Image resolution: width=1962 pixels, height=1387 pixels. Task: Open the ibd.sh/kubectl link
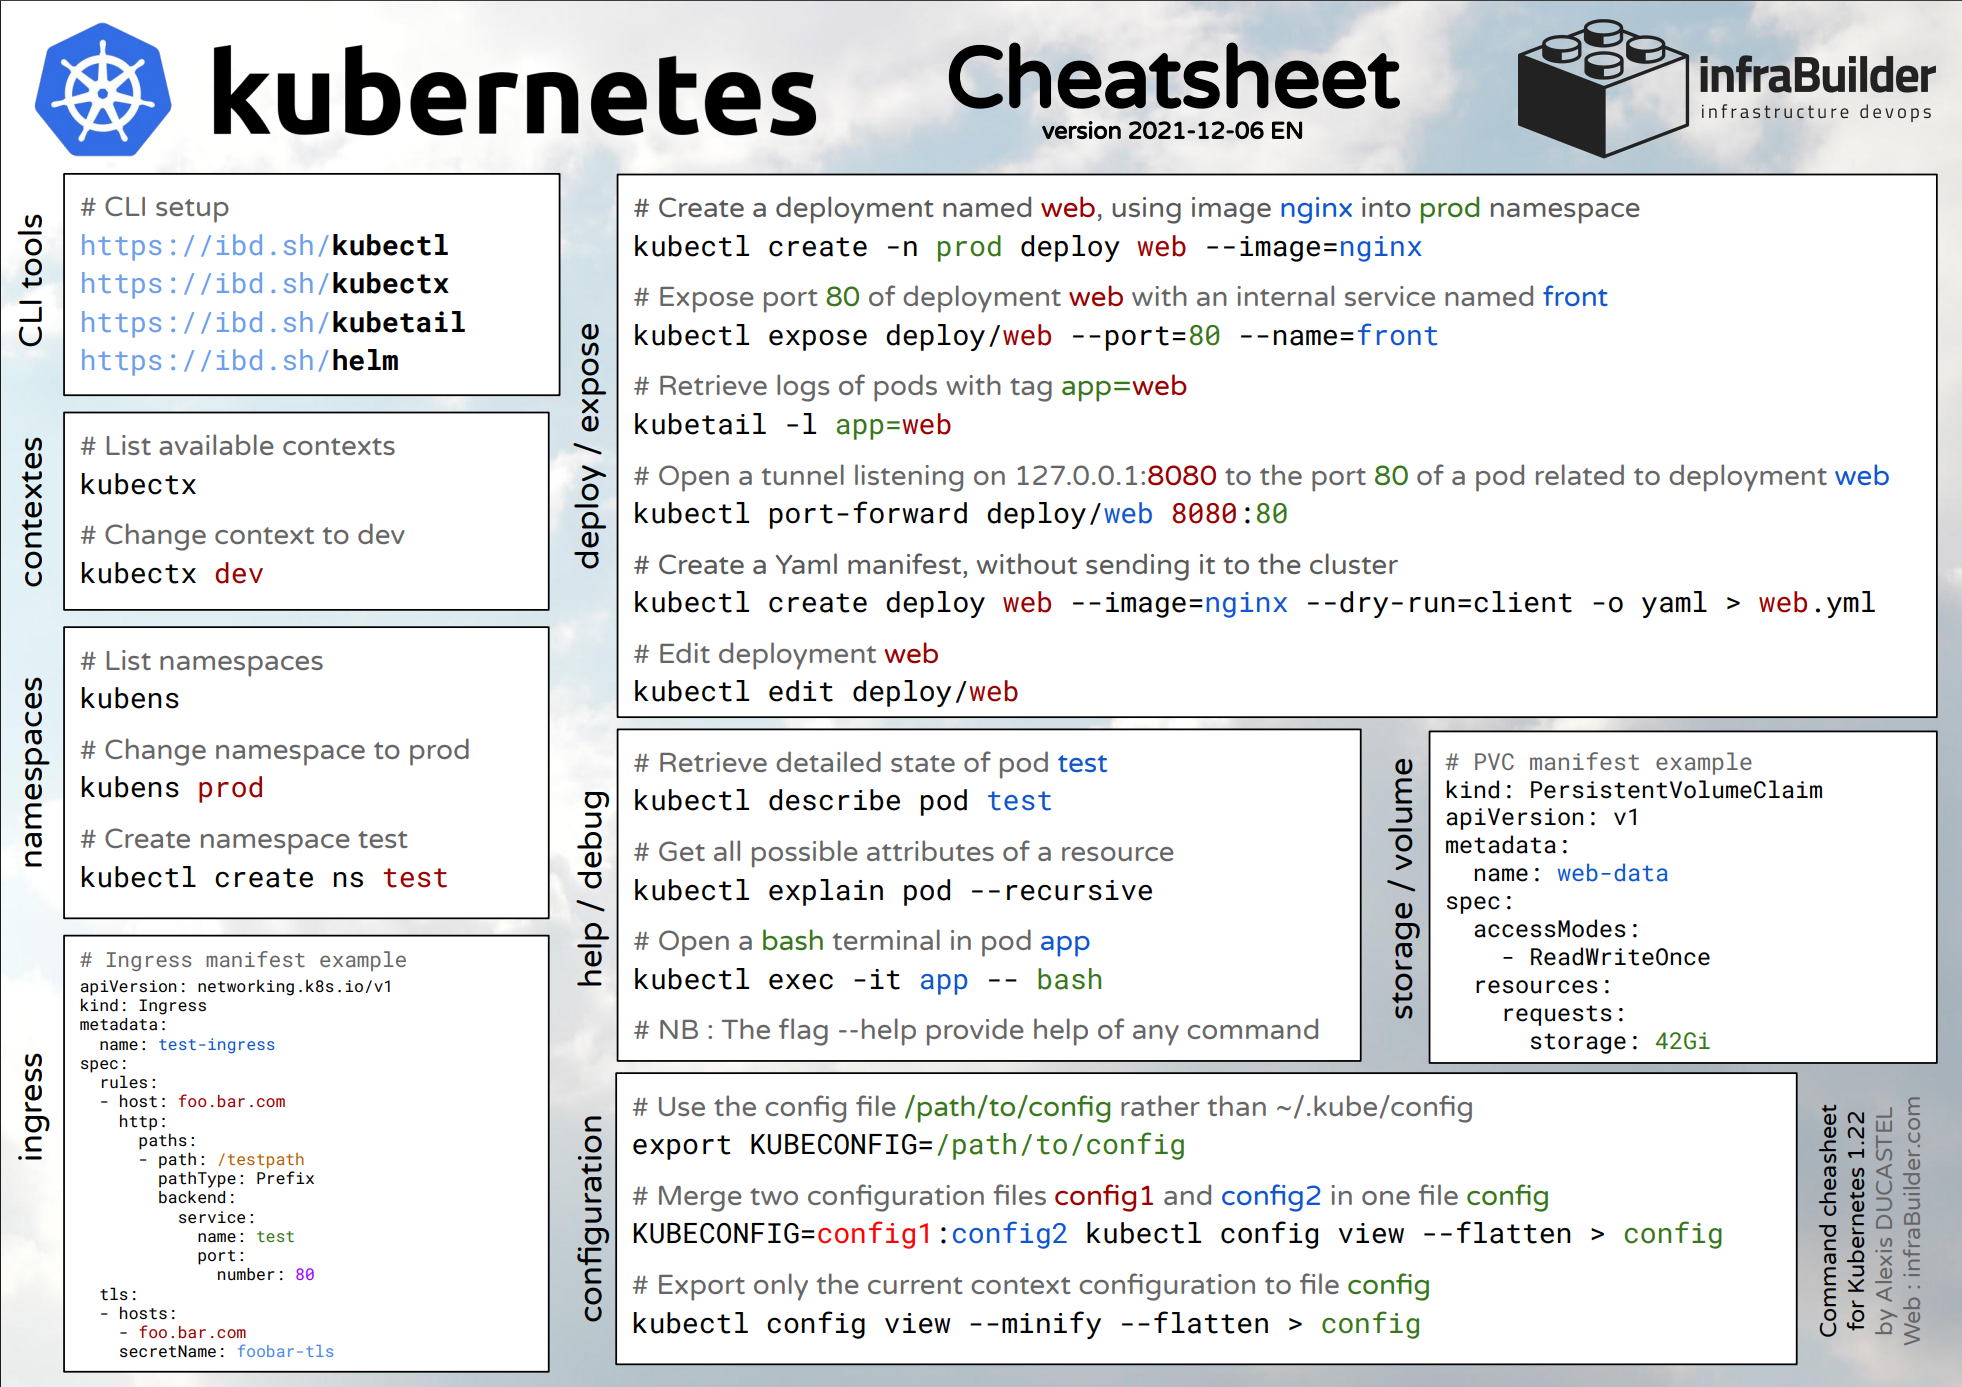point(264,246)
